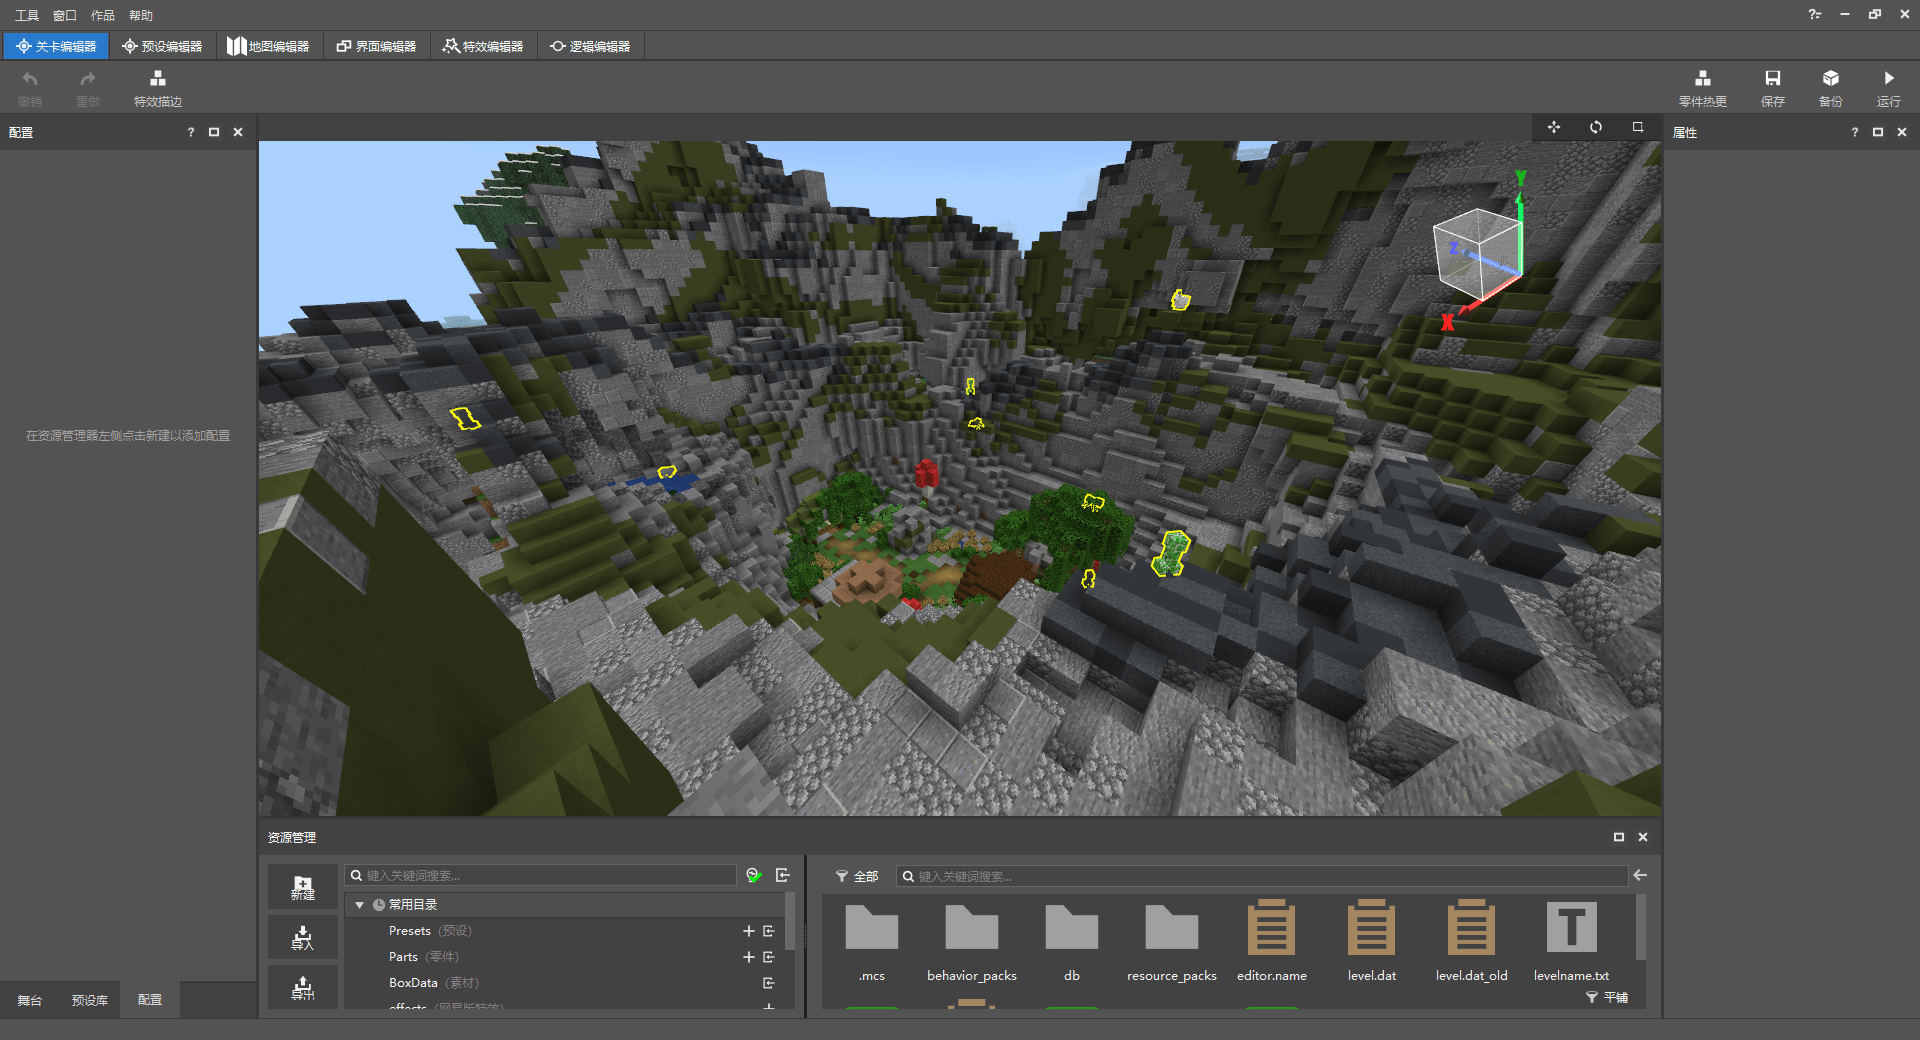Select the level.dat file
Screen dimensions: 1920x1040
click(1372, 941)
